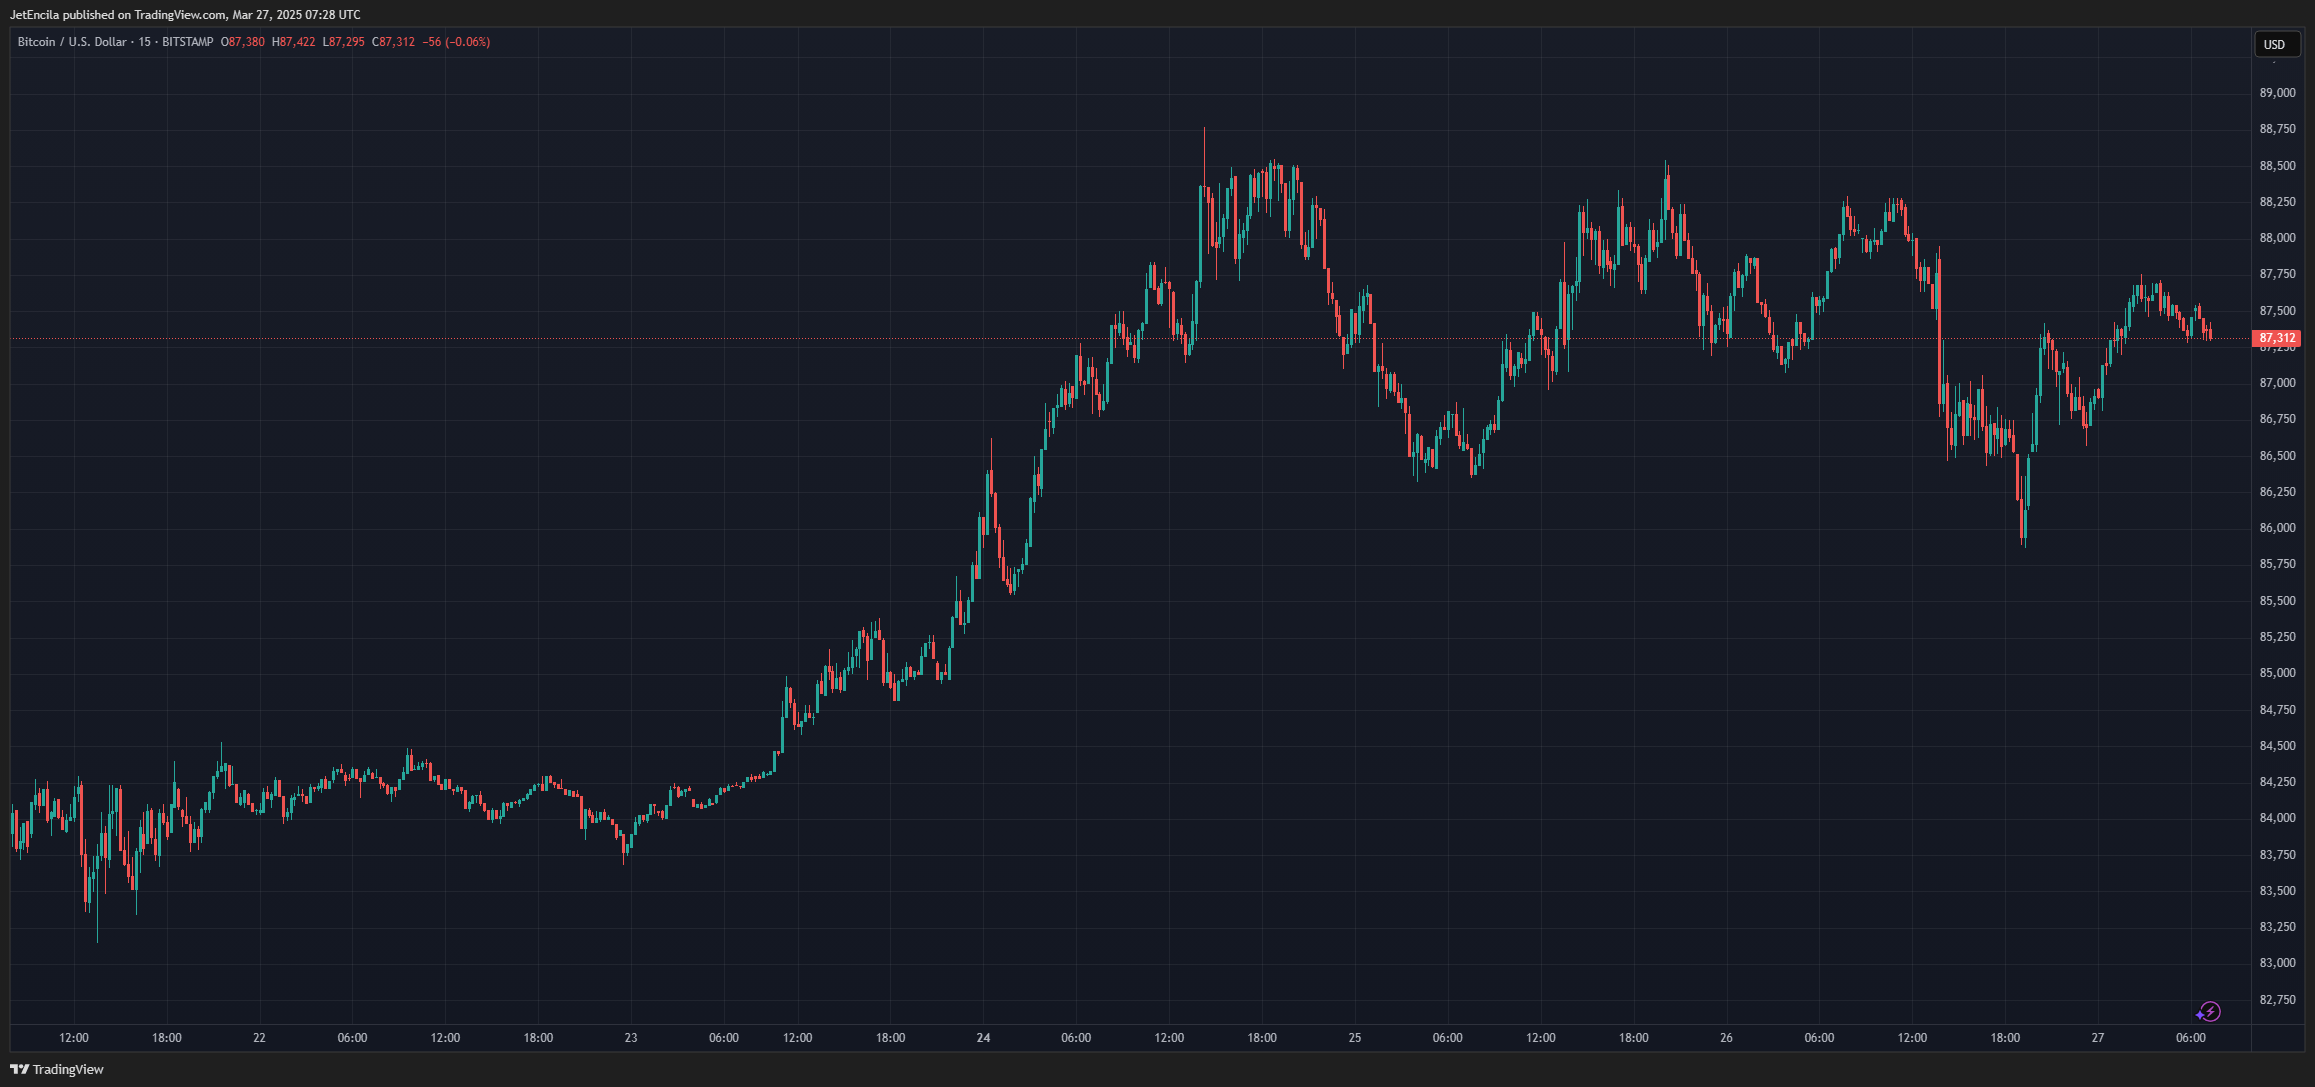This screenshot has width=2315, height=1087.
Task: Click the 85,000 price scale label
Action: (2277, 673)
